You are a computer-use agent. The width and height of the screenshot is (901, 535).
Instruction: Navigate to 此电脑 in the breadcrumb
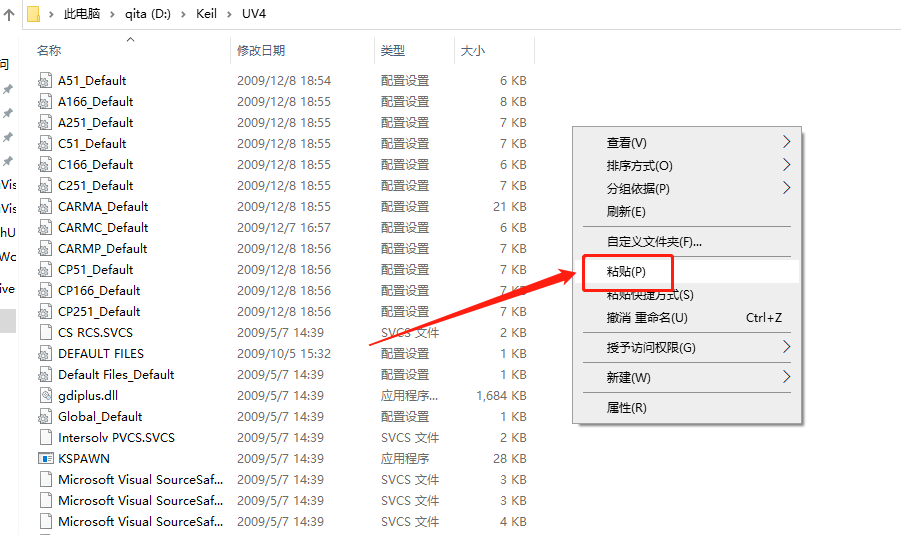82,14
